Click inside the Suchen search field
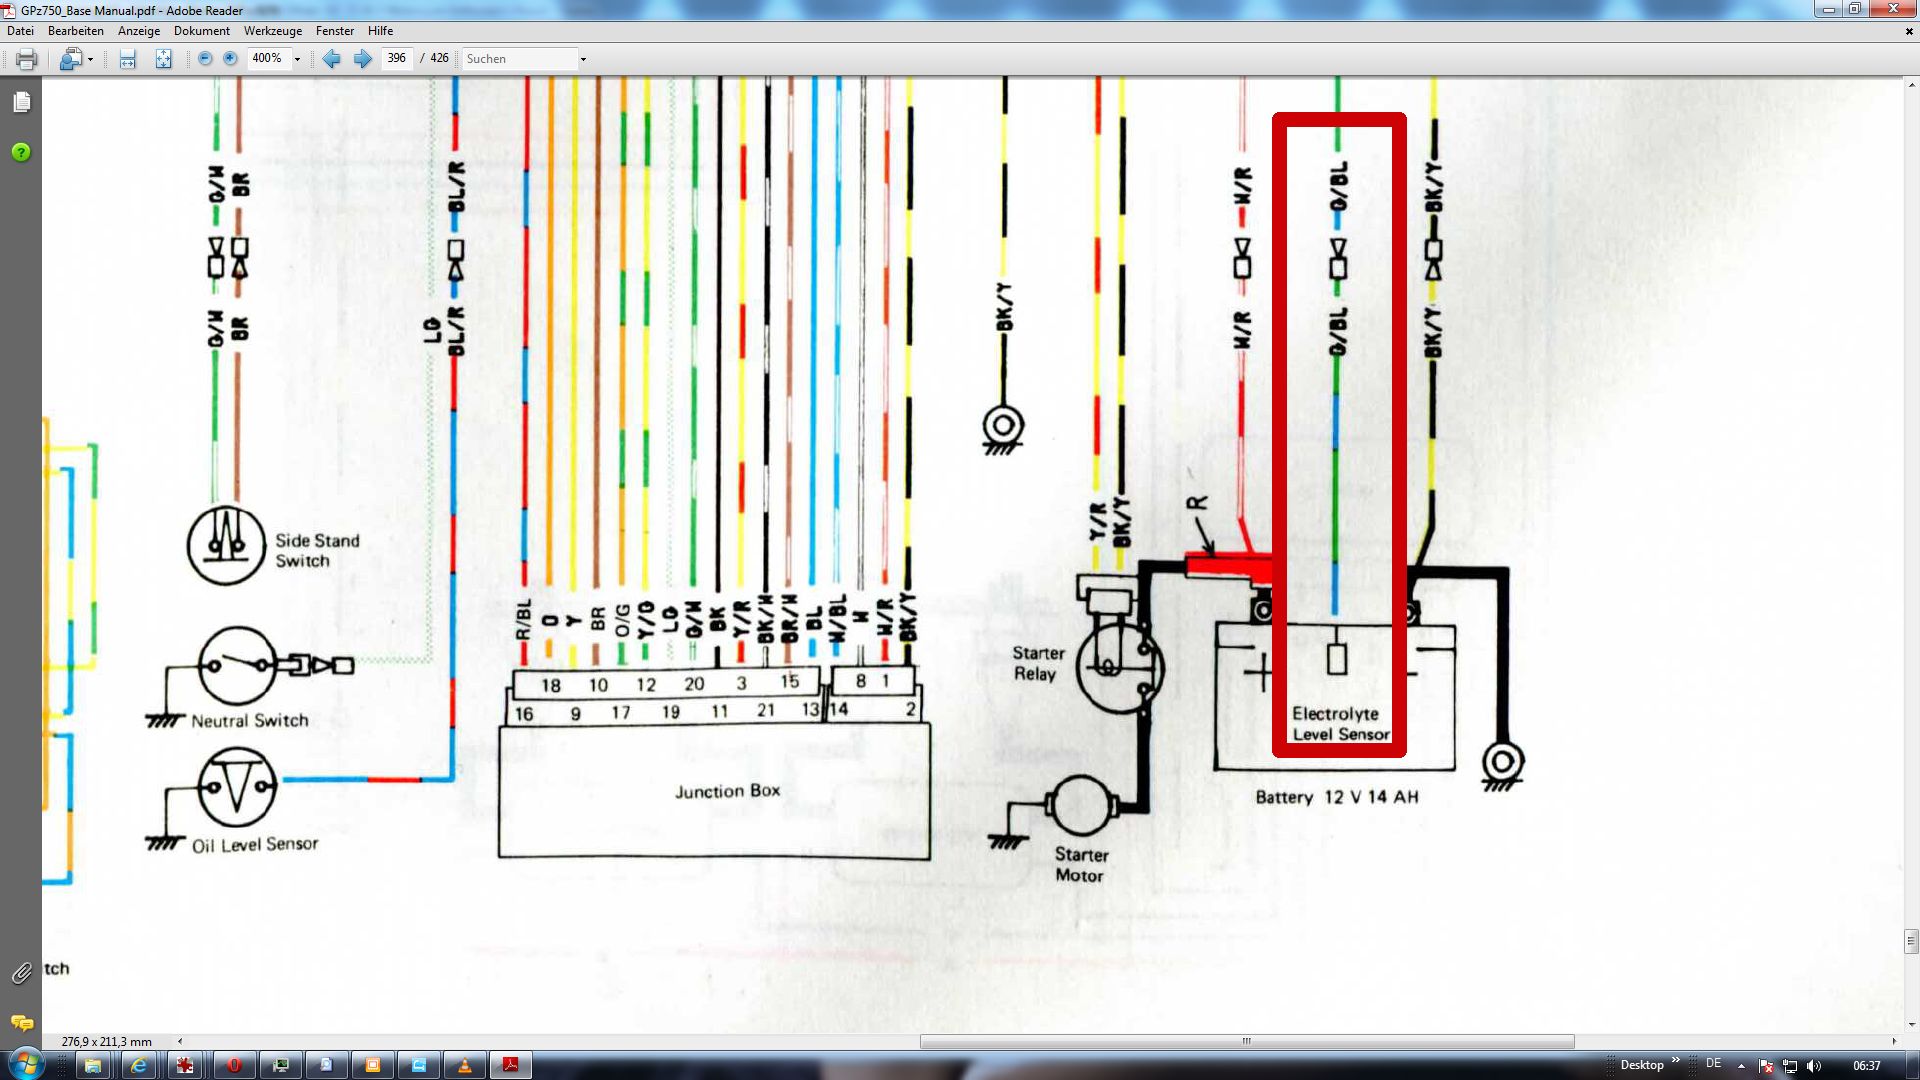The image size is (1920, 1080). click(x=518, y=59)
